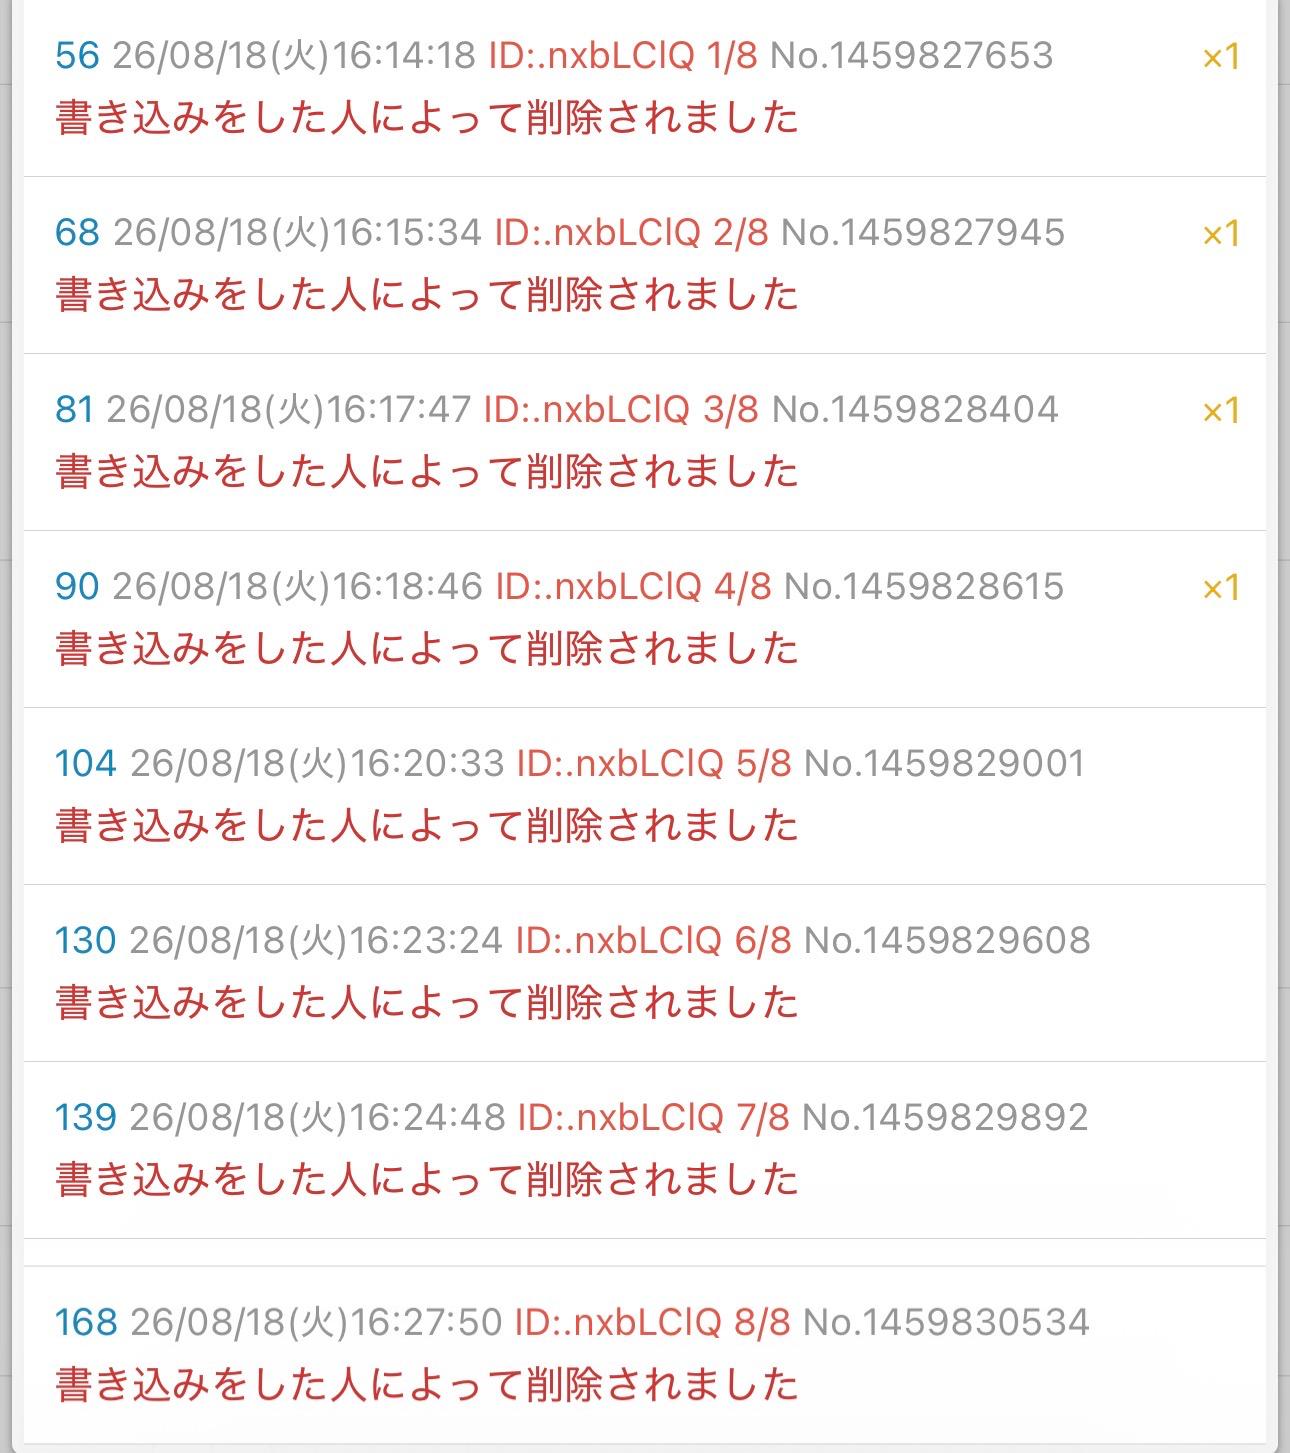Click the timestamp 16:17:47 on post 81
The width and height of the screenshot is (1290, 1453).
(399, 409)
